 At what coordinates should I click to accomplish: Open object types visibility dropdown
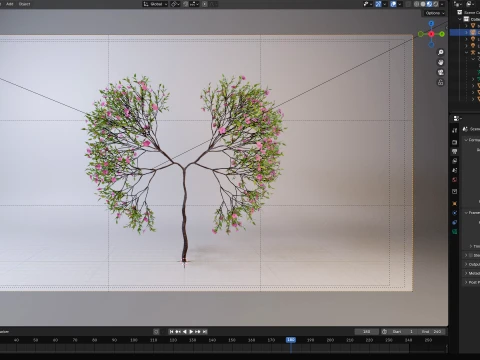click(368, 4)
